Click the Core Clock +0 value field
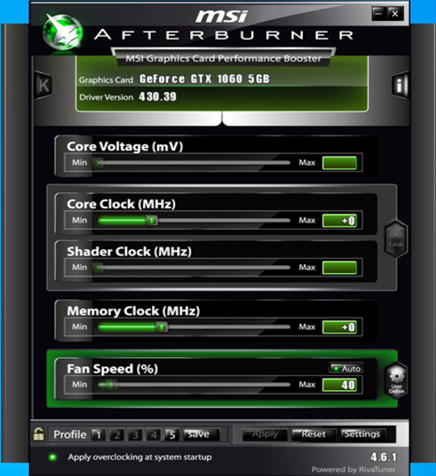The height and width of the screenshot is (476, 436). click(x=339, y=221)
